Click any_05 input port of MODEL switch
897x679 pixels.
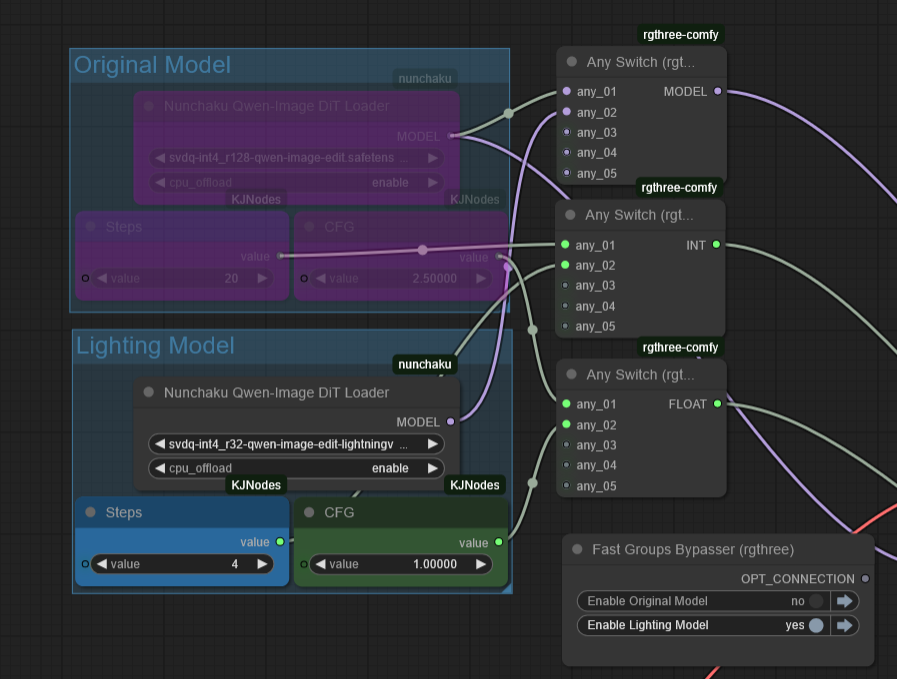[x=566, y=172]
